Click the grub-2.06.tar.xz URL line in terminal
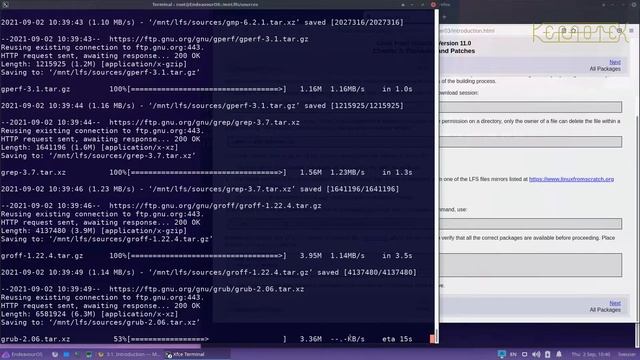Image resolution: width=640 pixels, height=360 pixels. (152, 289)
